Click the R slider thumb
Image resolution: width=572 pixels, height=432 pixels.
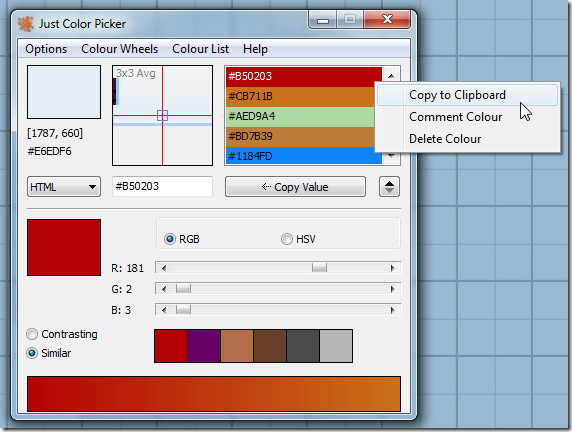(319, 268)
